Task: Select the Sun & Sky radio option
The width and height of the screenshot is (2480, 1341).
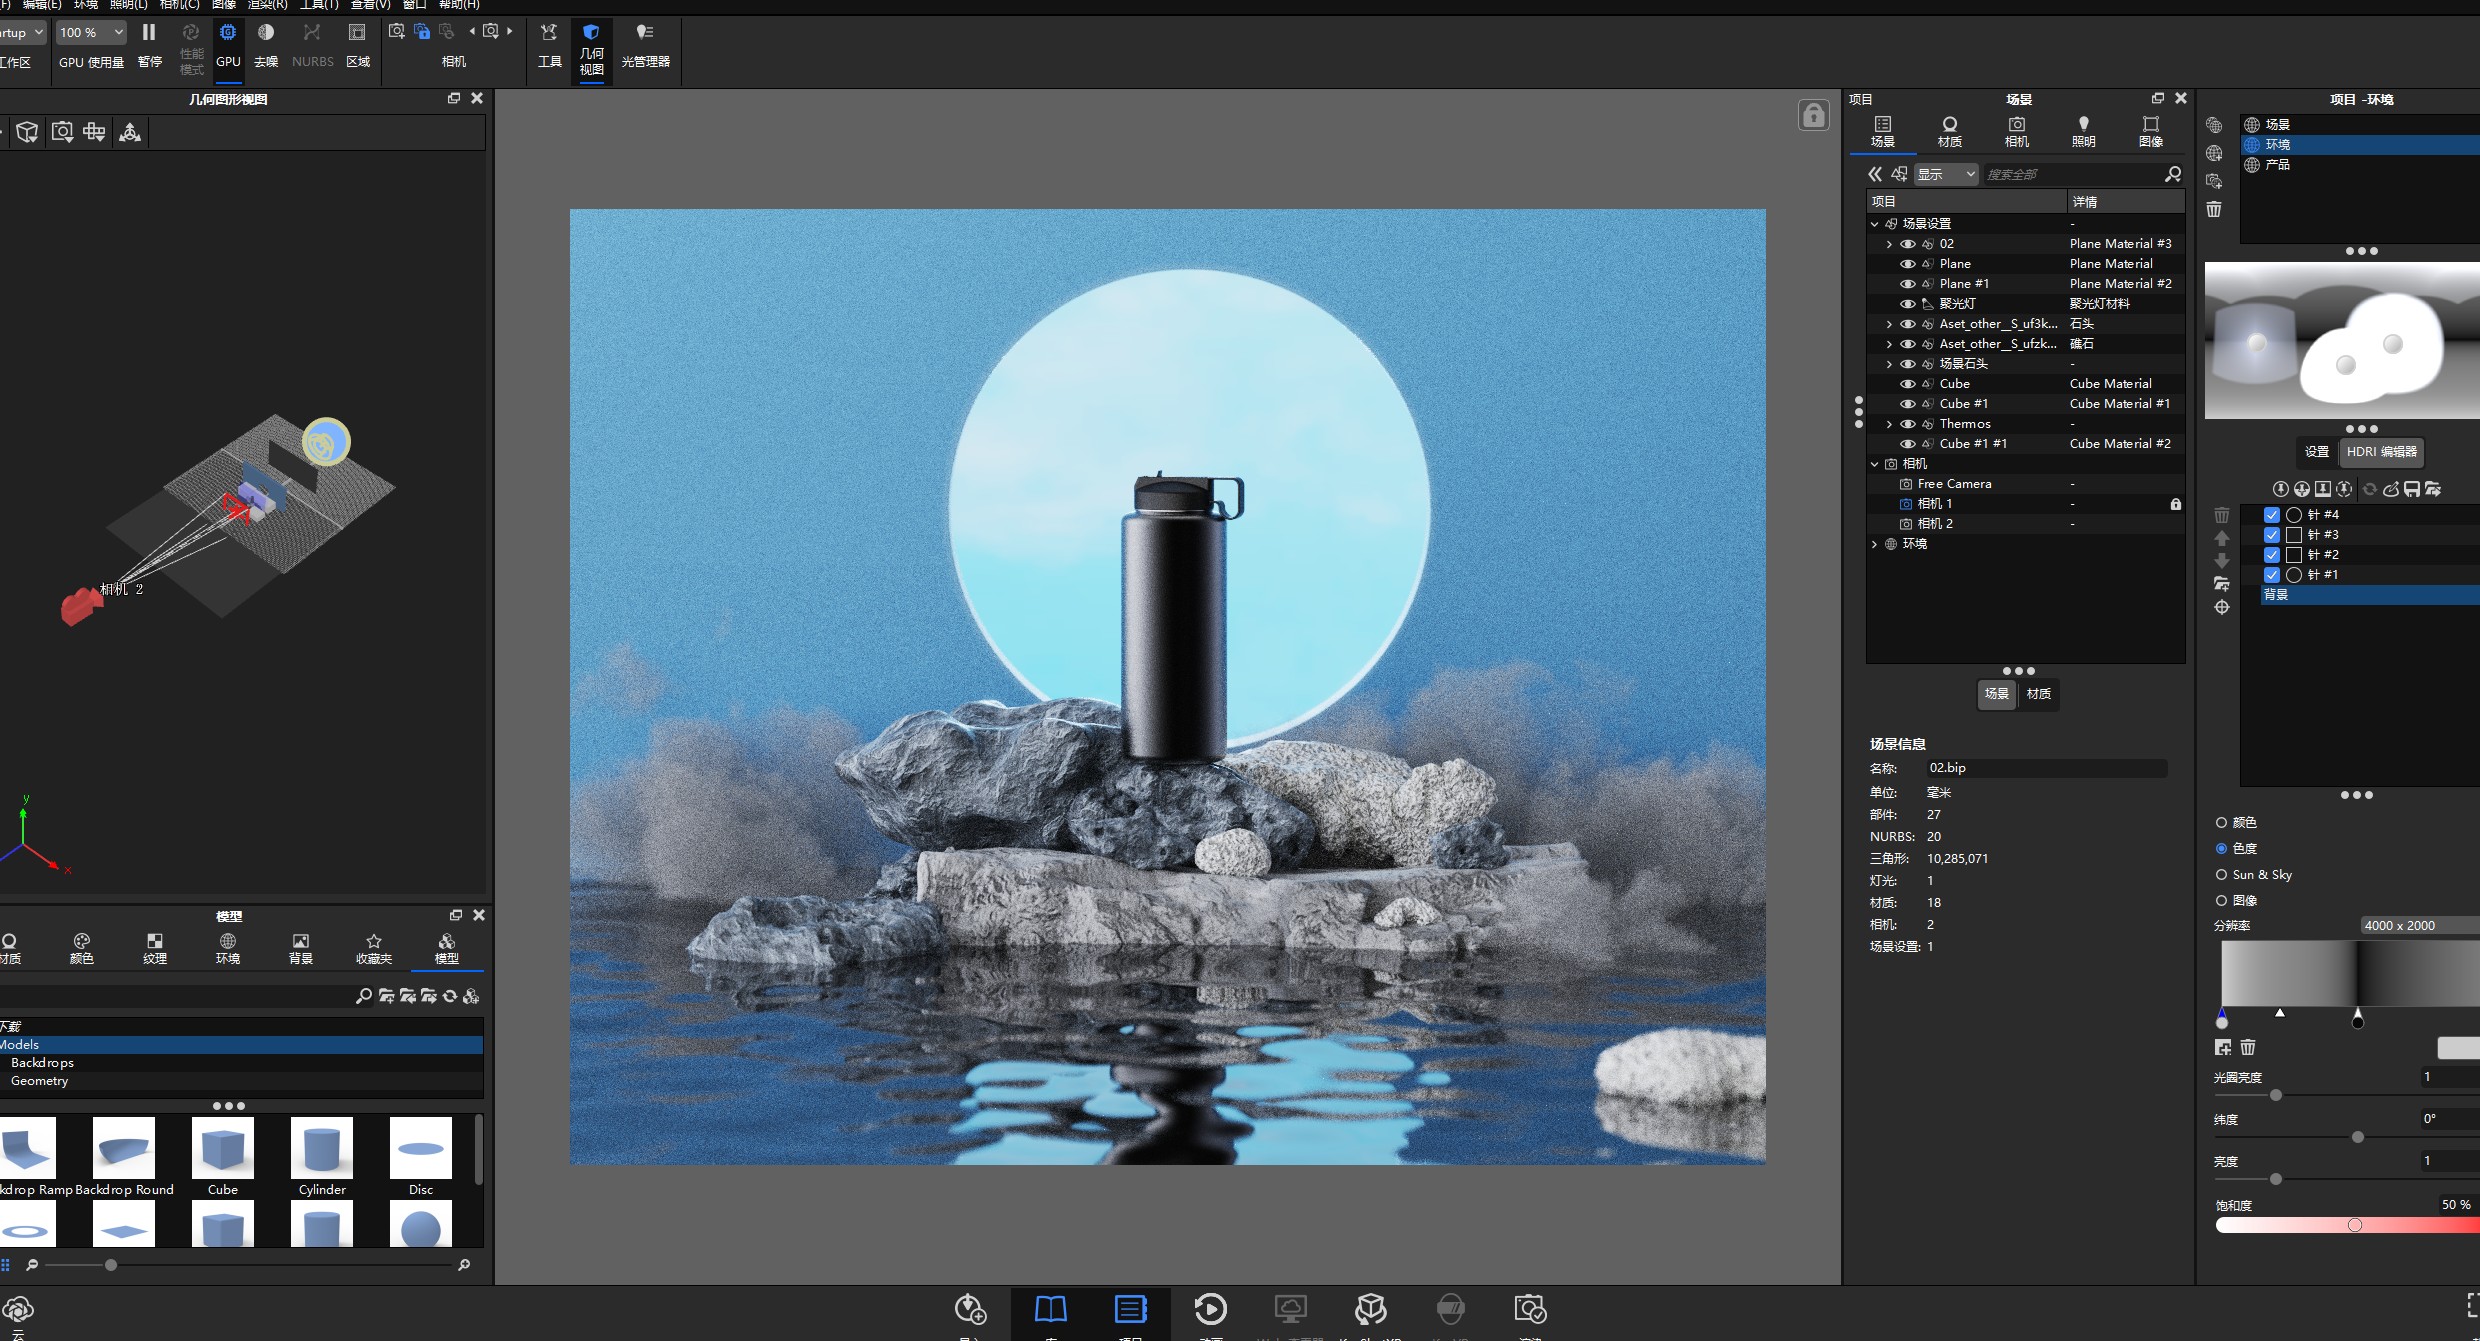Action: pos(2221,875)
